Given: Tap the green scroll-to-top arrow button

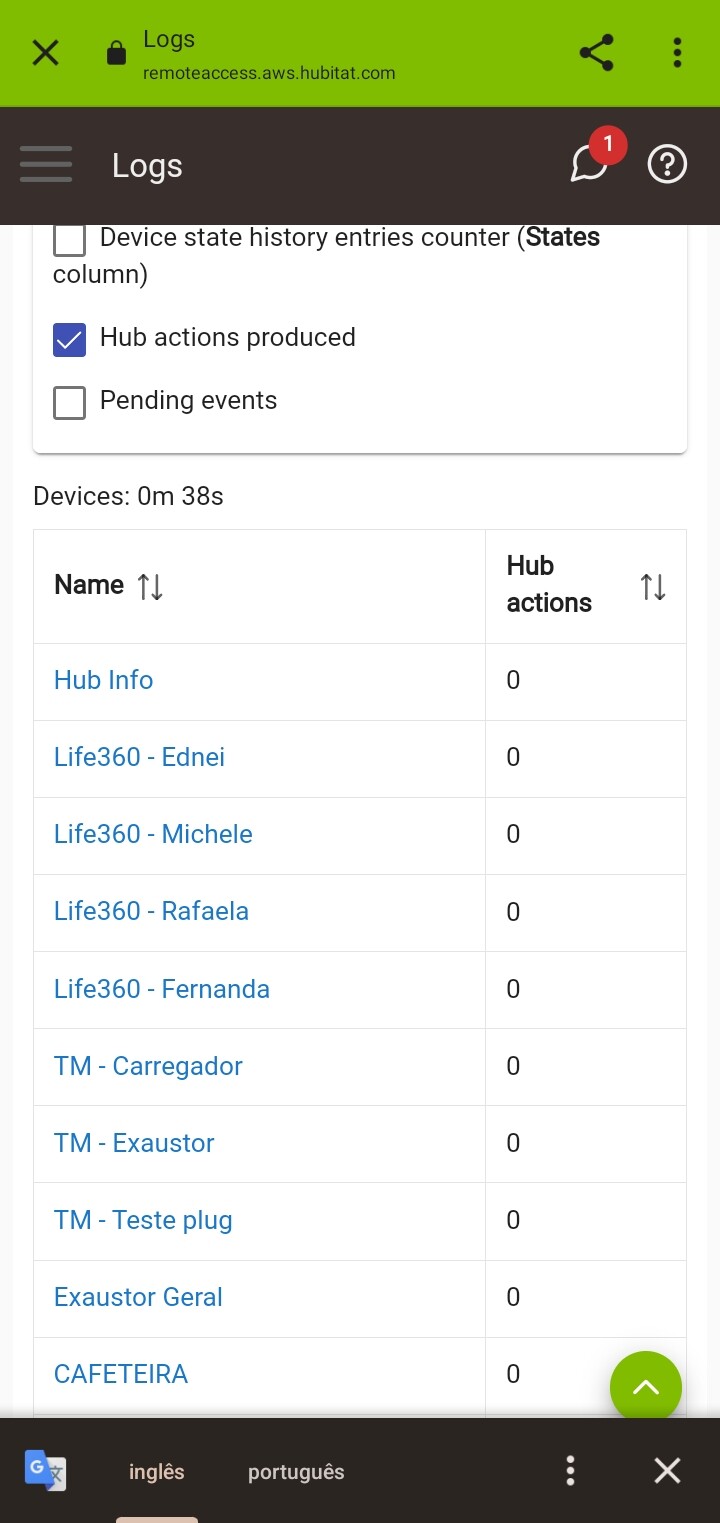Looking at the screenshot, I should tap(646, 1387).
